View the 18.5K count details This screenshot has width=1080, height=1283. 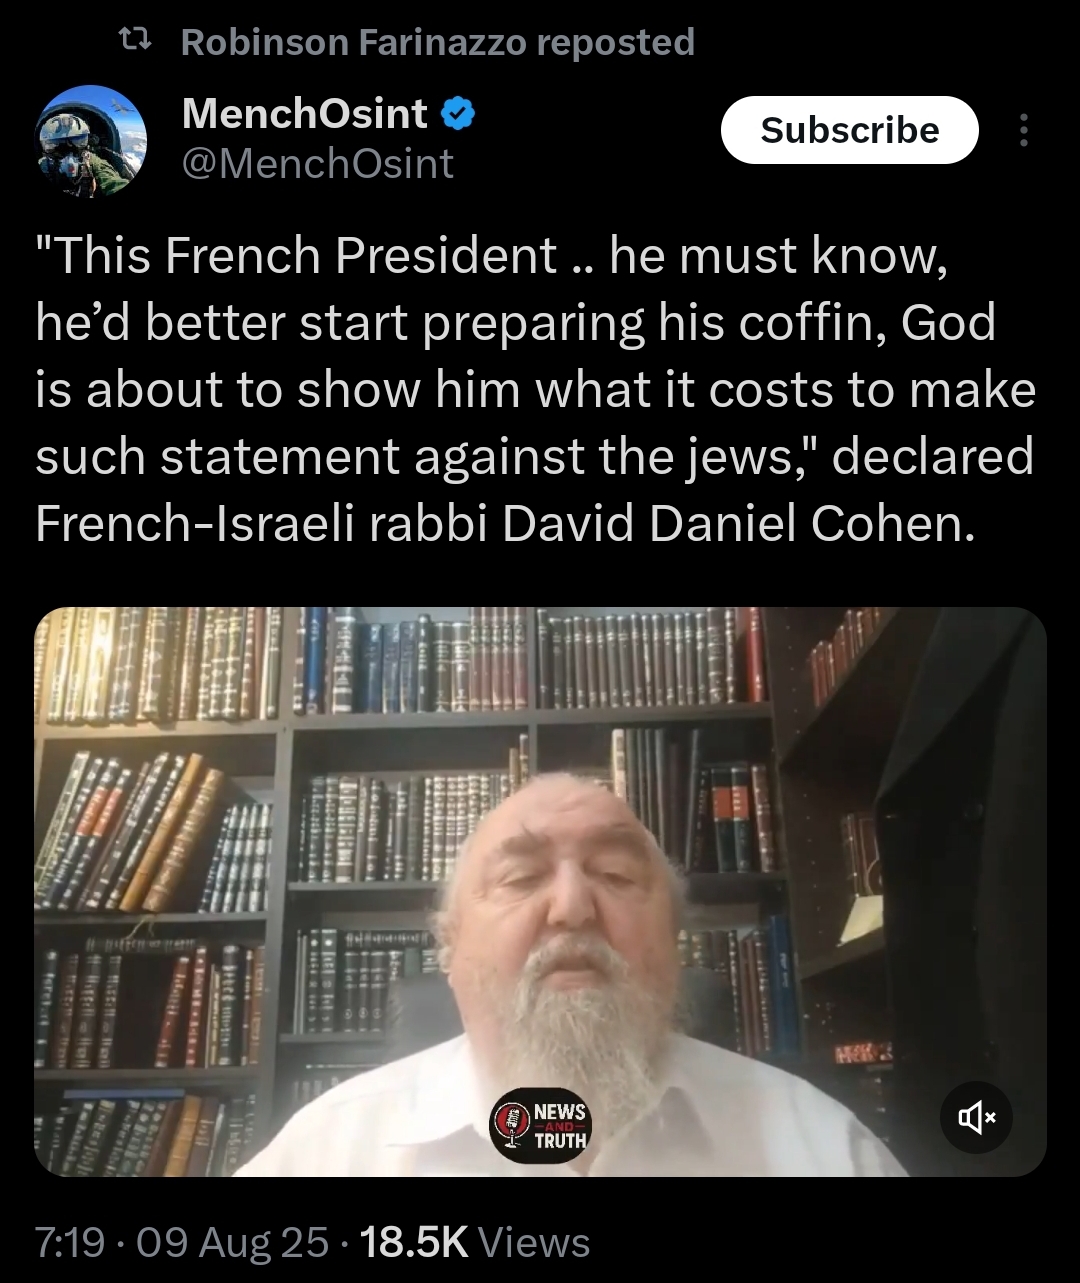click(x=413, y=1243)
